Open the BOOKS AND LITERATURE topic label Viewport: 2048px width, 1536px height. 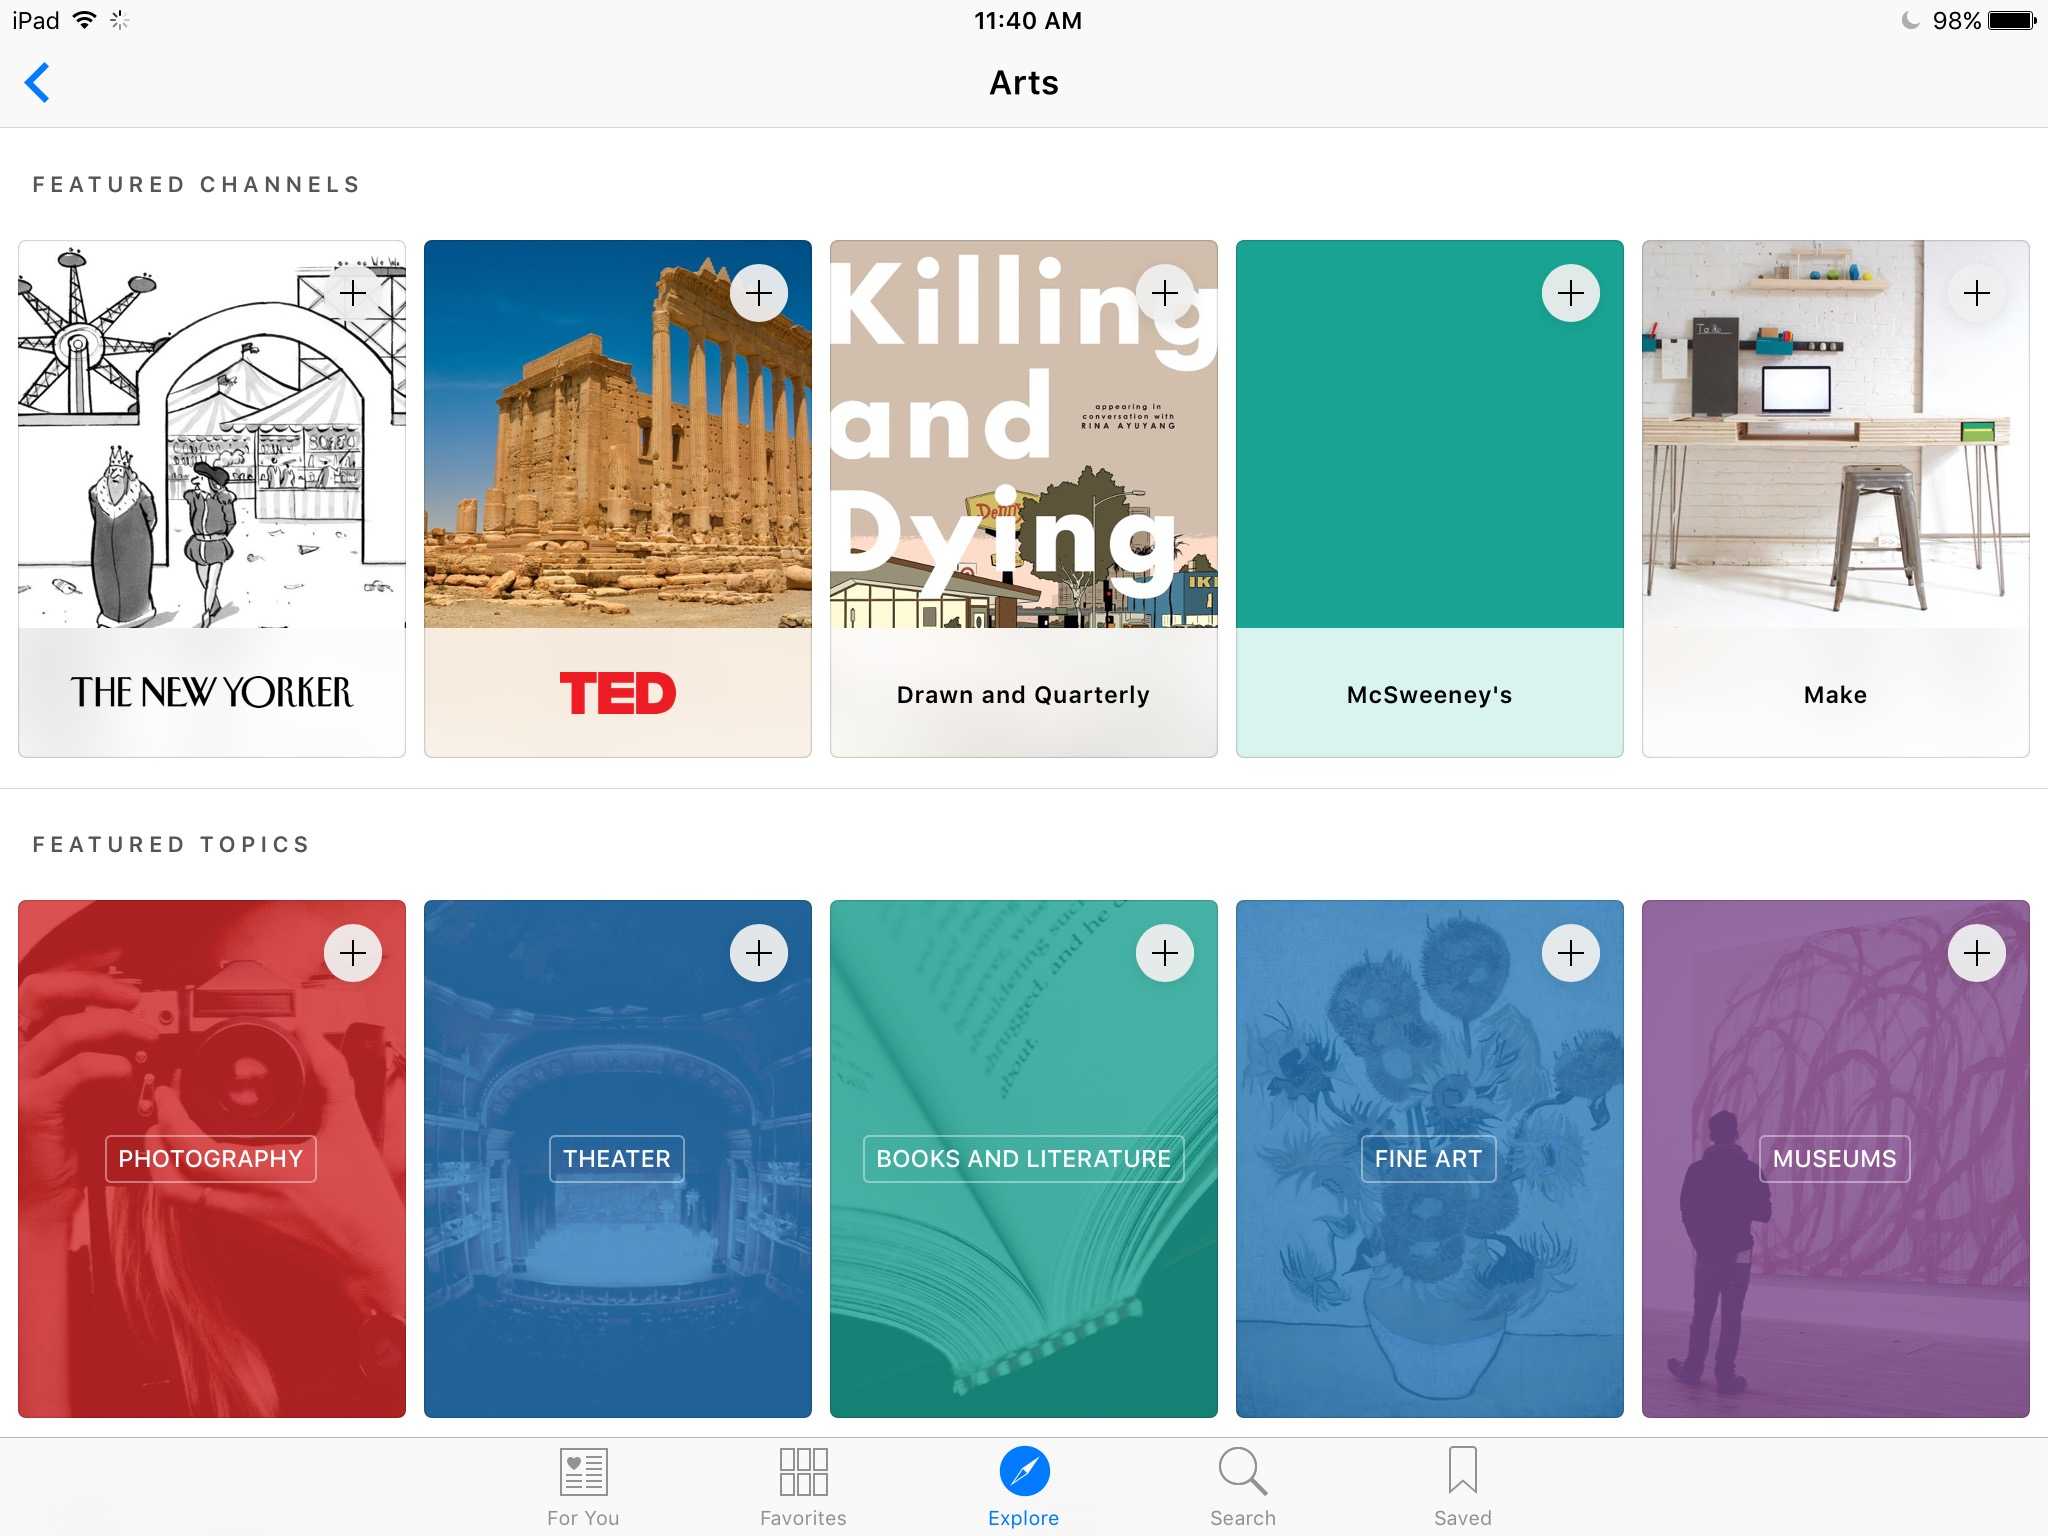(1023, 1159)
